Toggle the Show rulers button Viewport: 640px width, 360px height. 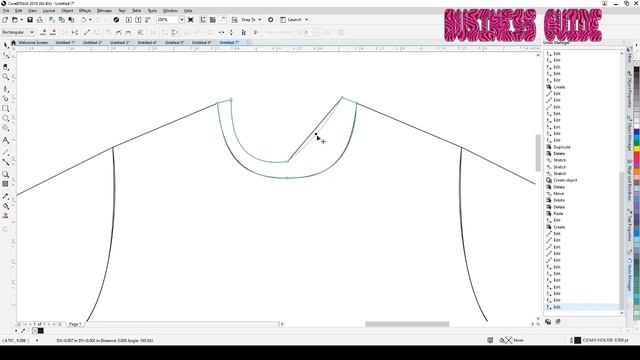pyautogui.click(x=203, y=20)
